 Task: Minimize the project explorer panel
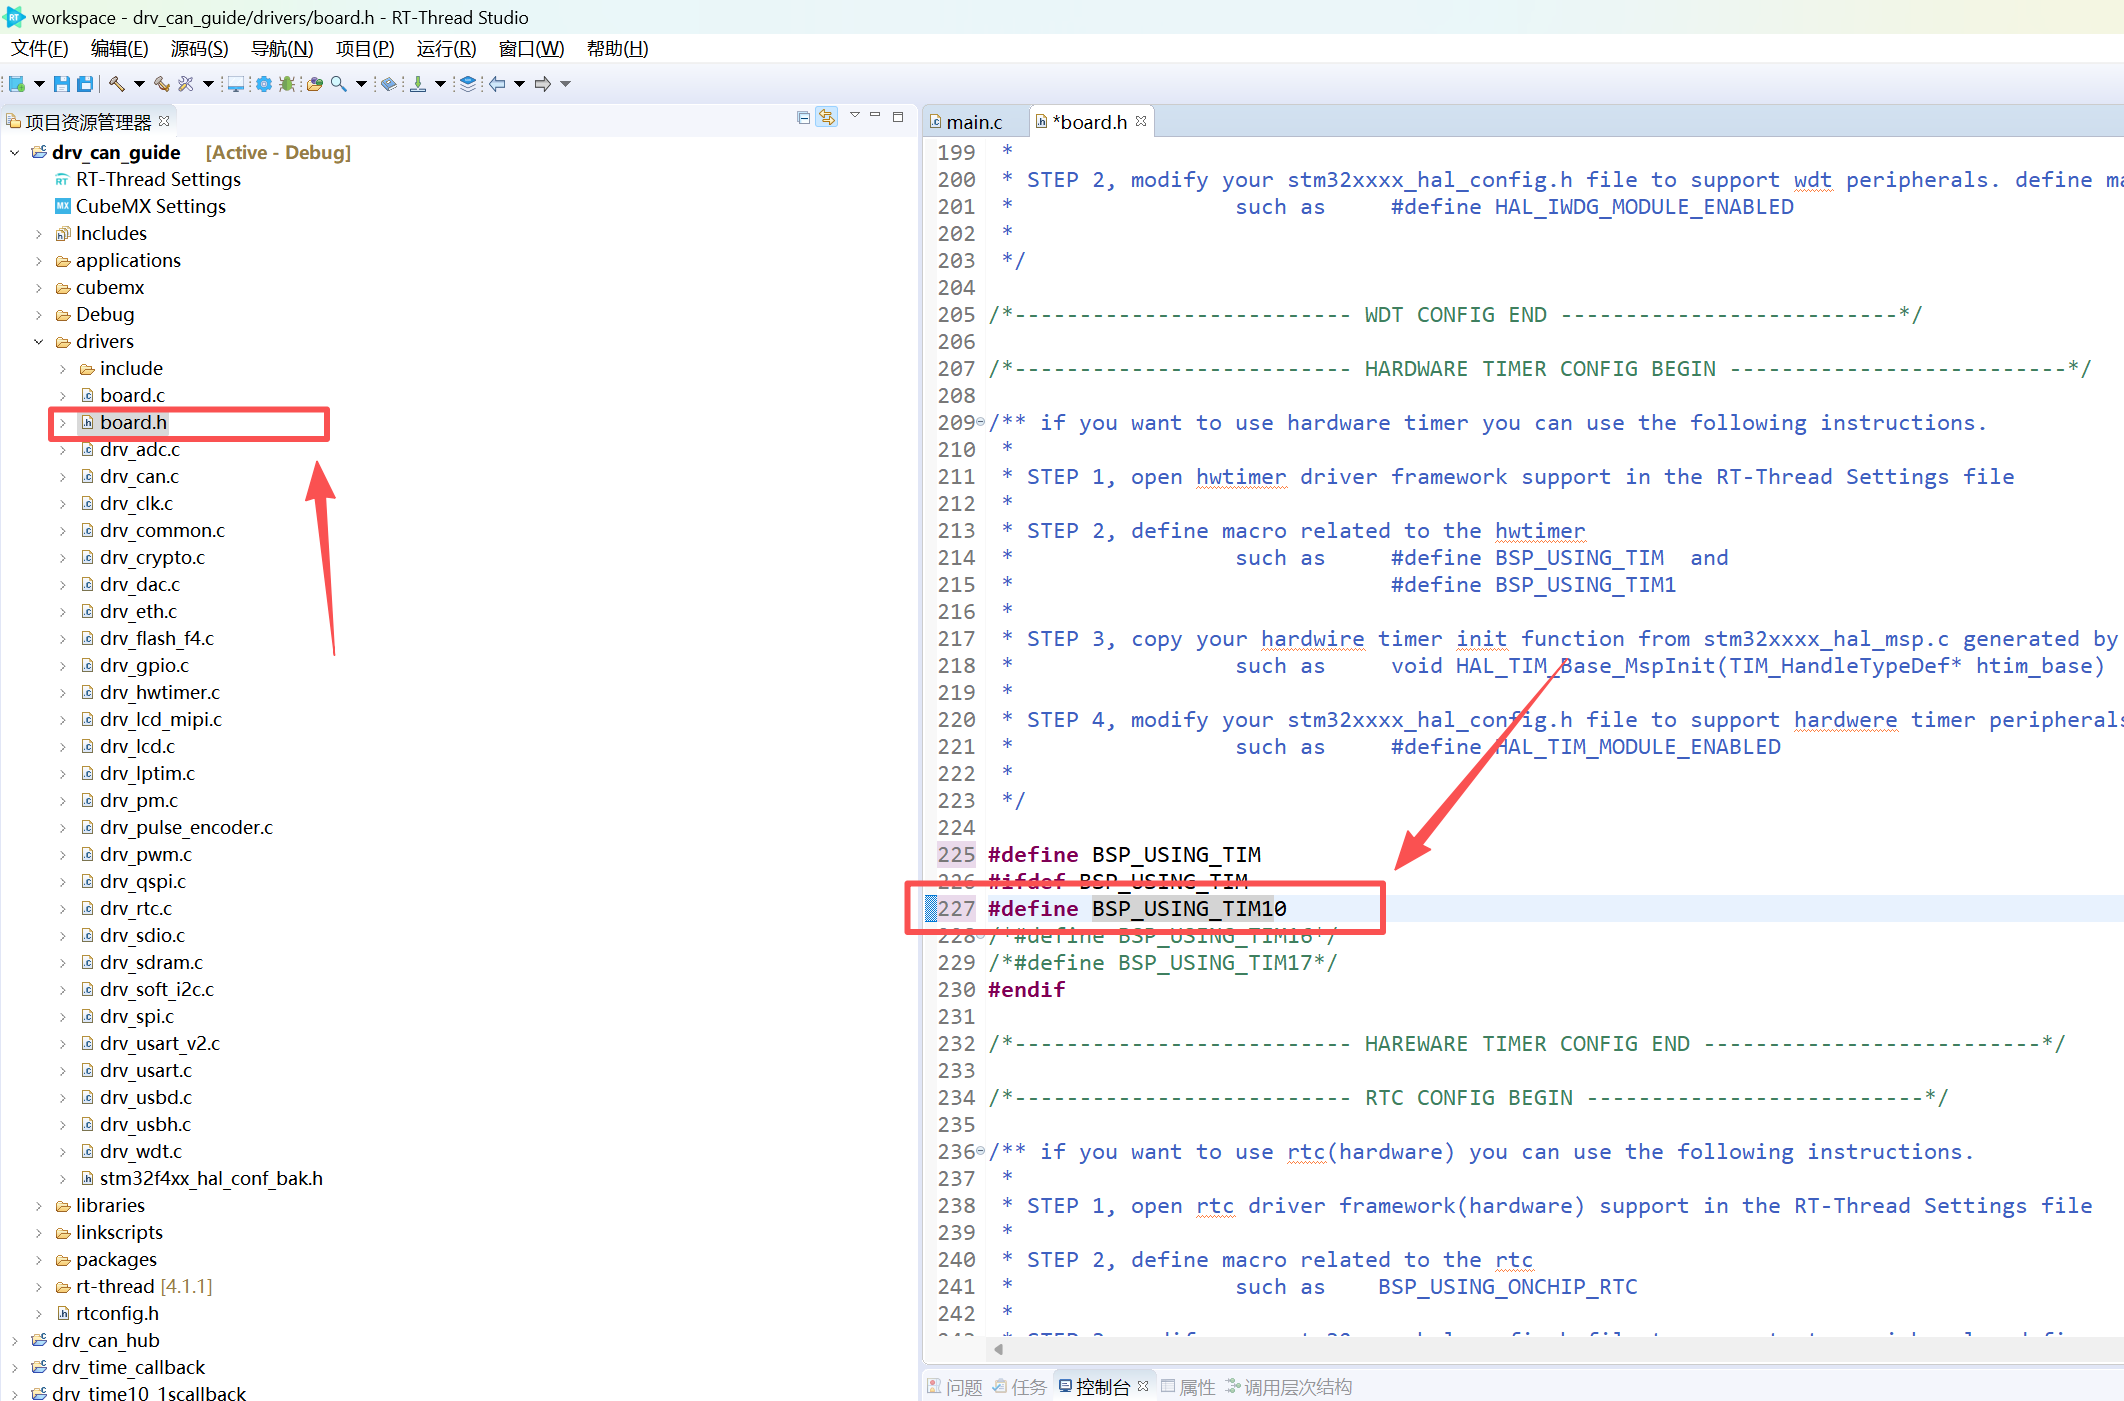875,117
